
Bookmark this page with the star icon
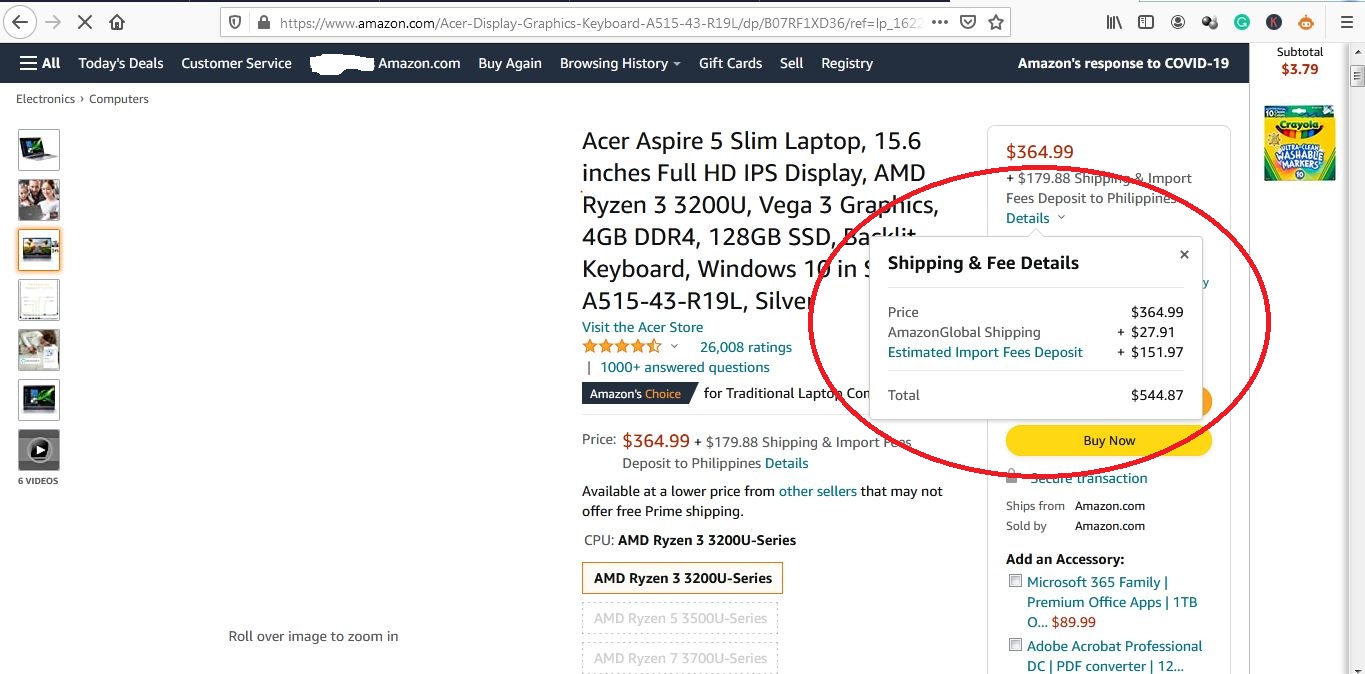tap(996, 22)
